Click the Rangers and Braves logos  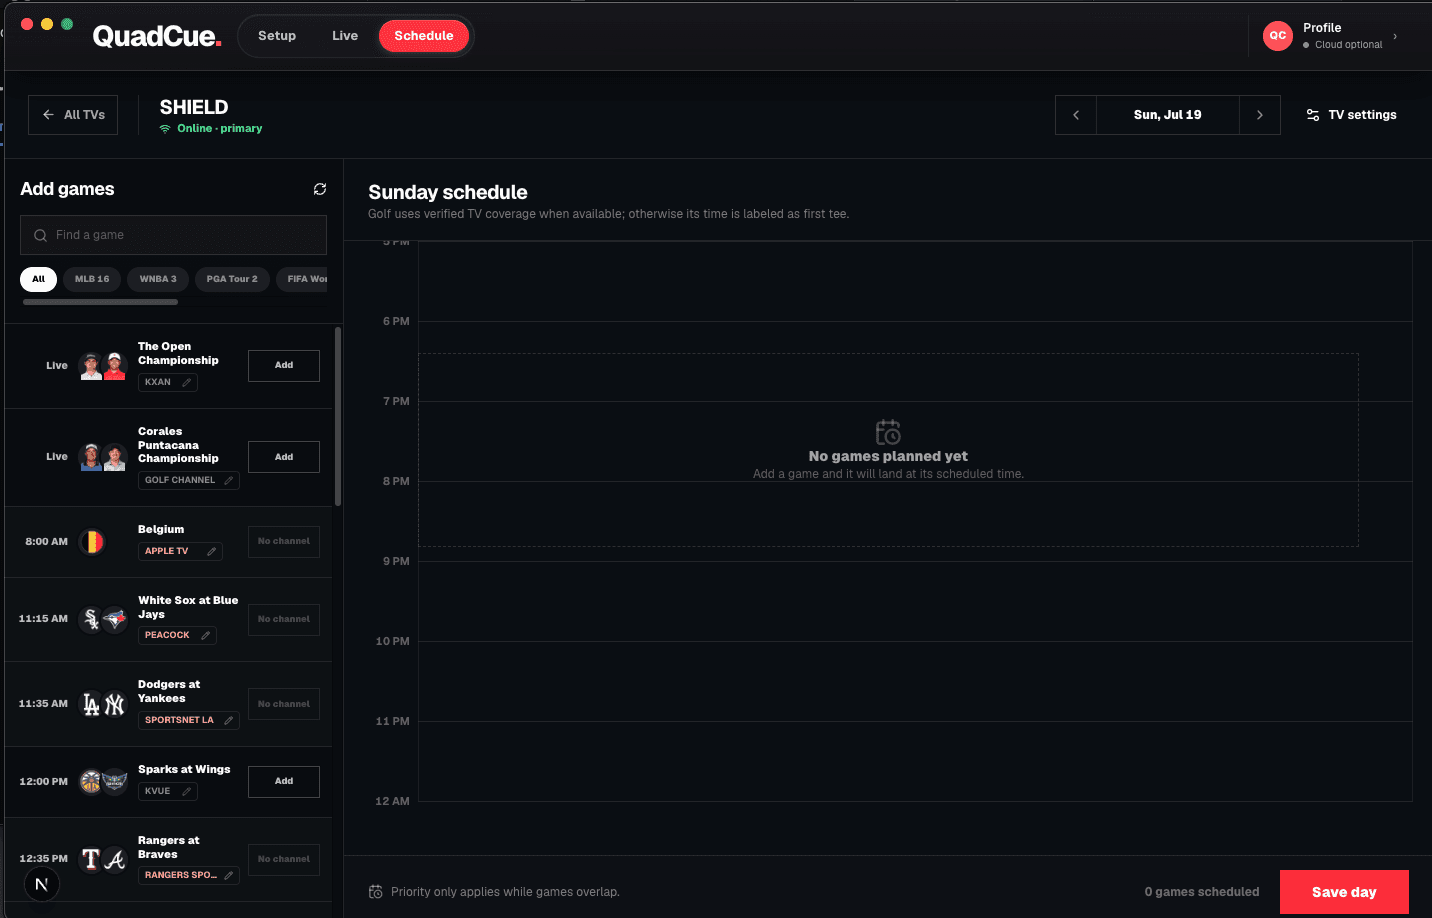[x=103, y=859]
